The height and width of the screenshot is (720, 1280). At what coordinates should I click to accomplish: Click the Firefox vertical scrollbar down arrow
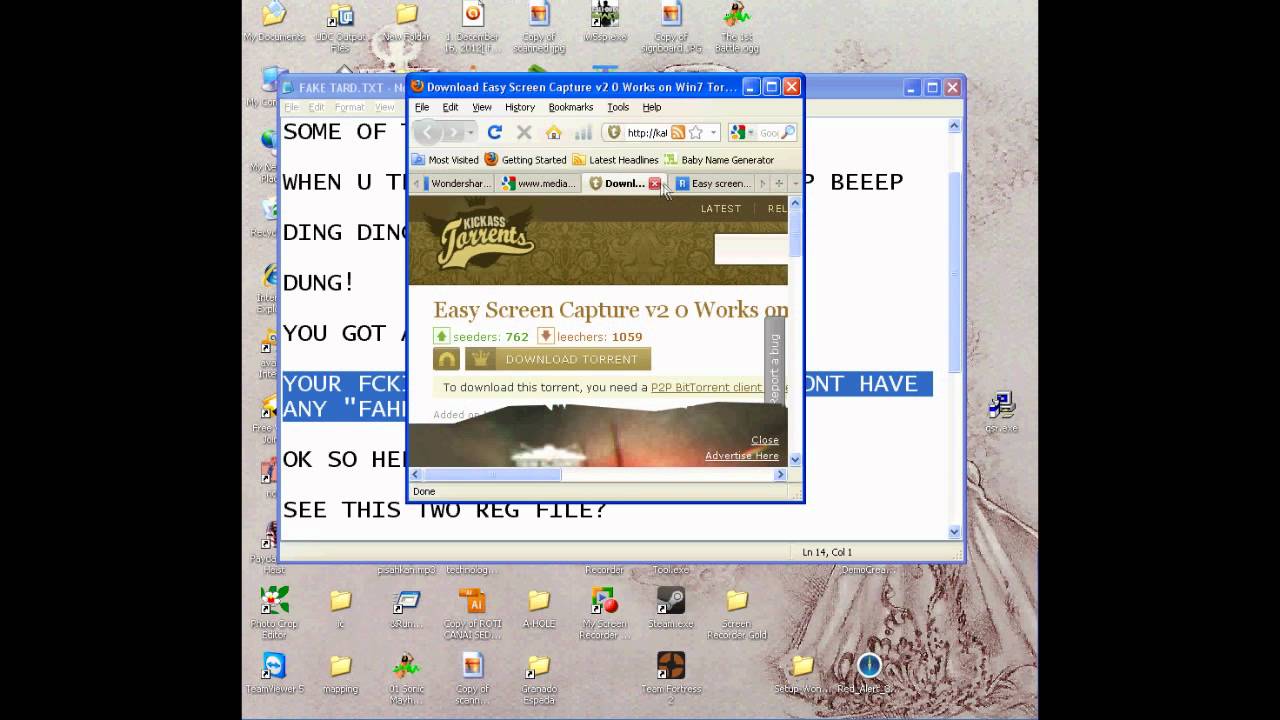pyautogui.click(x=795, y=459)
